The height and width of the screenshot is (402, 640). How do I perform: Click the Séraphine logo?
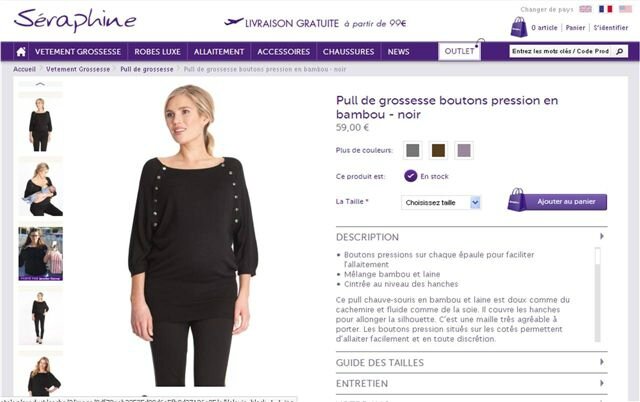[75, 20]
